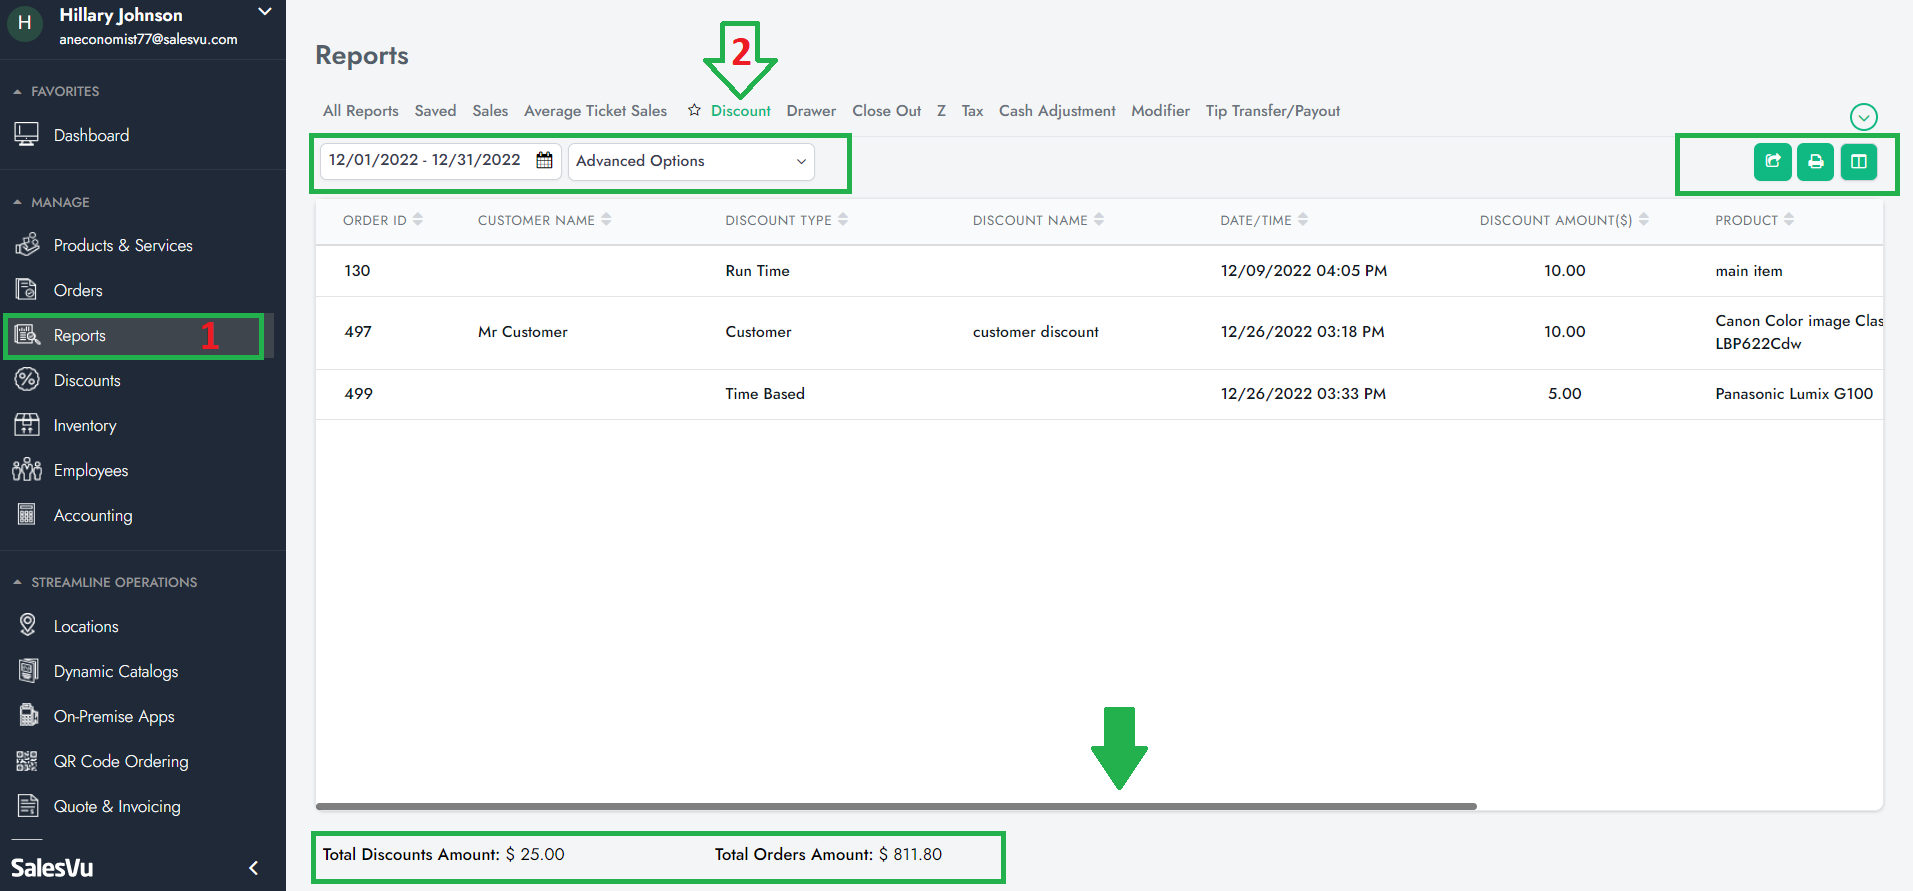Open the Employees section
1913x891 pixels.
tap(90, 470)
